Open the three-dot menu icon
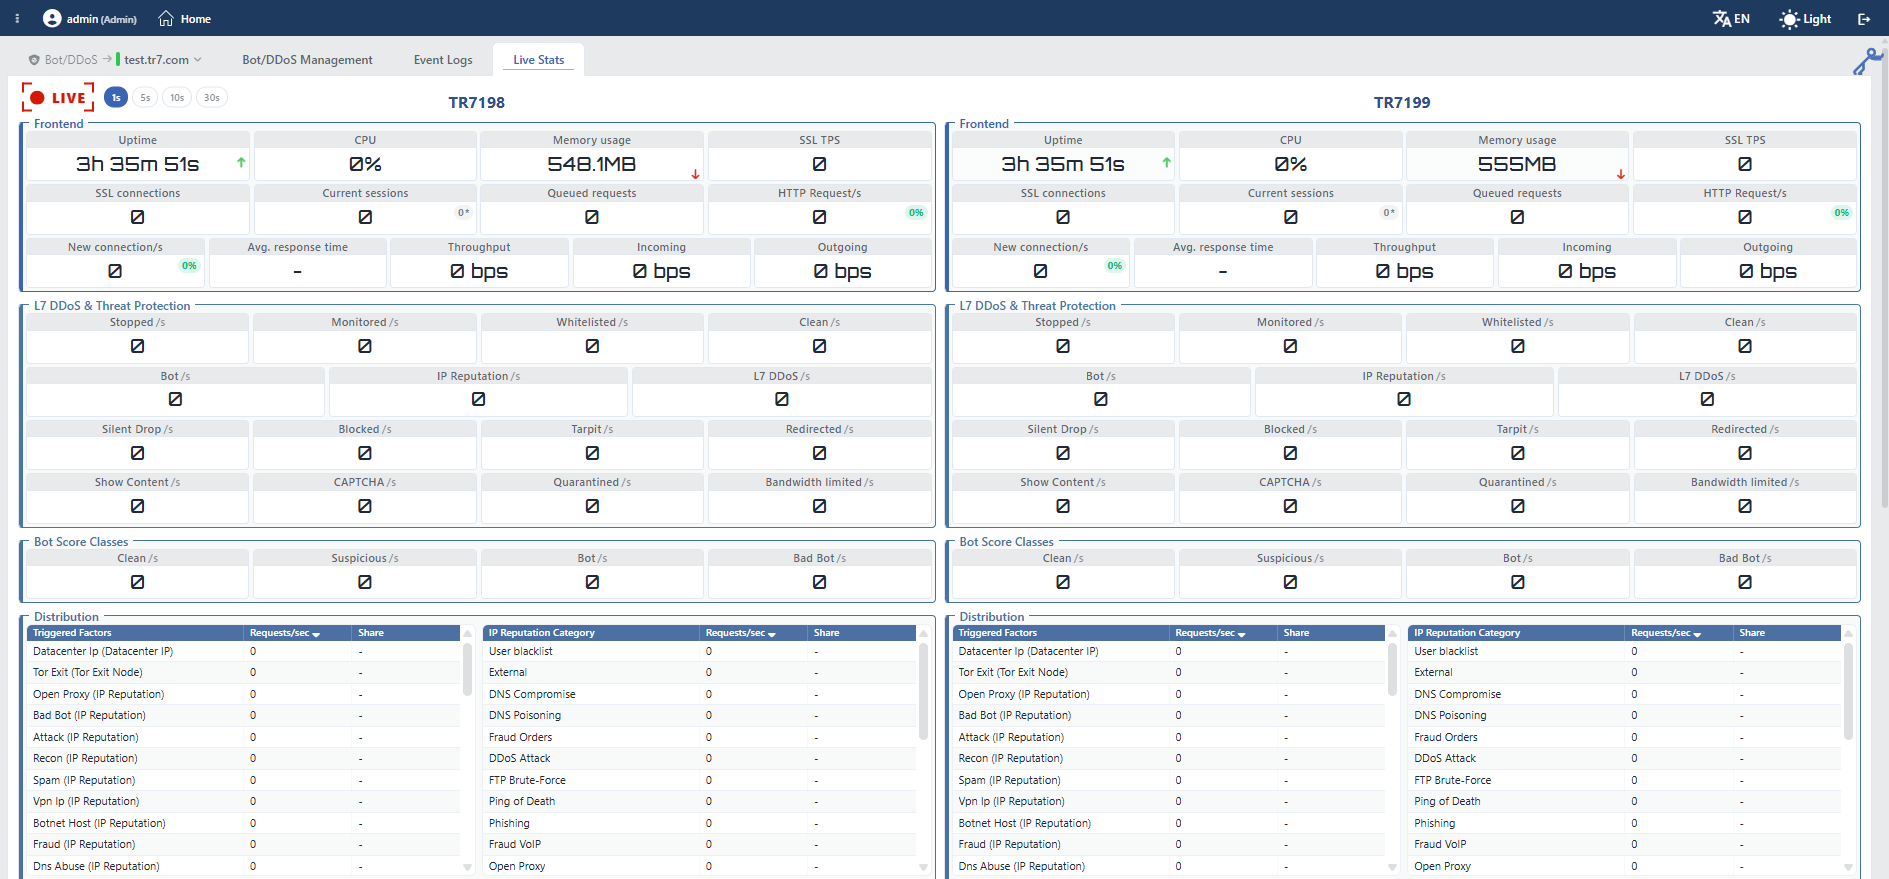Image resolution: width=1889 pixels, height=879 pixels. pos(17,18)
